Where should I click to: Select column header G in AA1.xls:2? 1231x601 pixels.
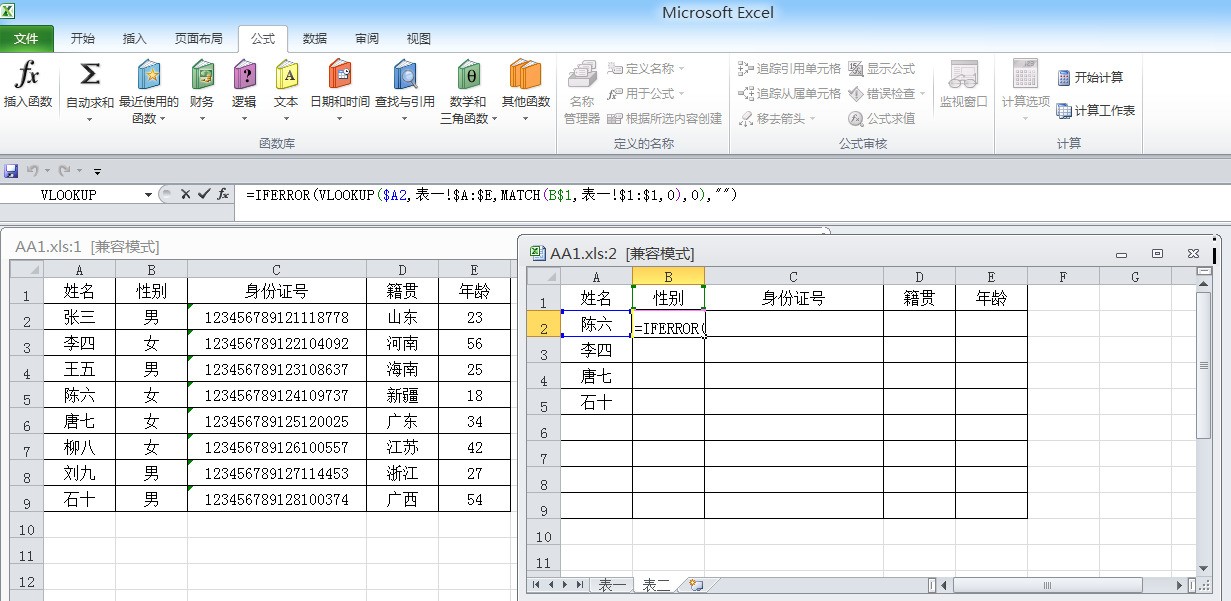[1135, 277]
